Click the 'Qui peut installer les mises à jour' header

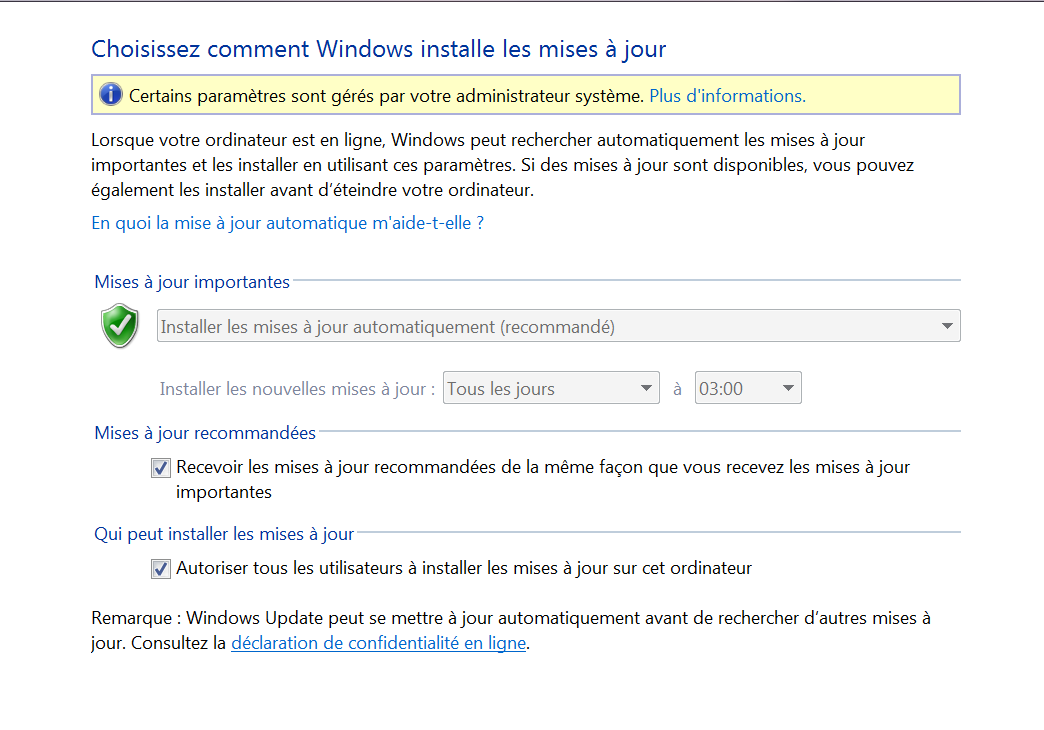click(x=224, y=535)
